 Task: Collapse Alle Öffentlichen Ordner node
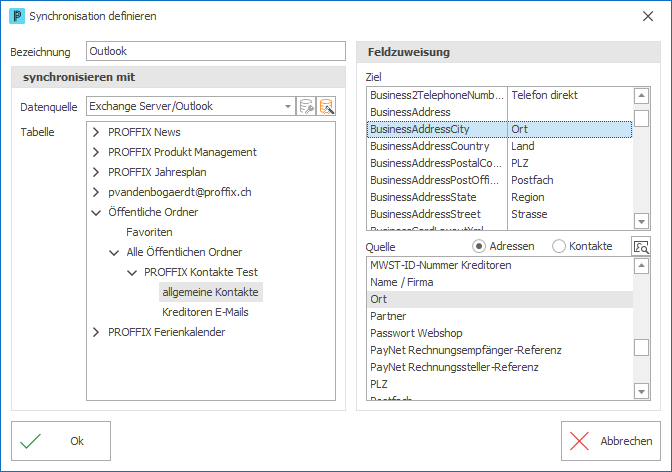(x=114, y=252)
